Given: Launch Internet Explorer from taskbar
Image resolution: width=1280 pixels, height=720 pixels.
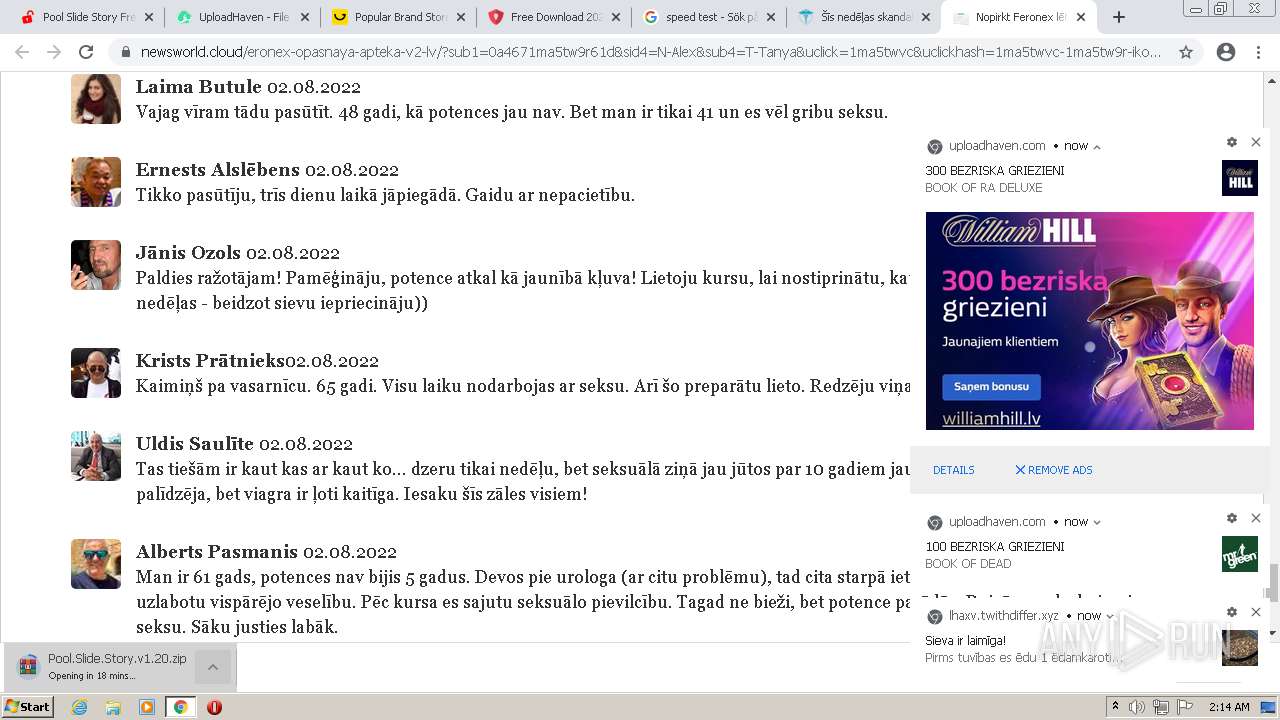Looking at the screenshot, I should (x=79, y=707).
